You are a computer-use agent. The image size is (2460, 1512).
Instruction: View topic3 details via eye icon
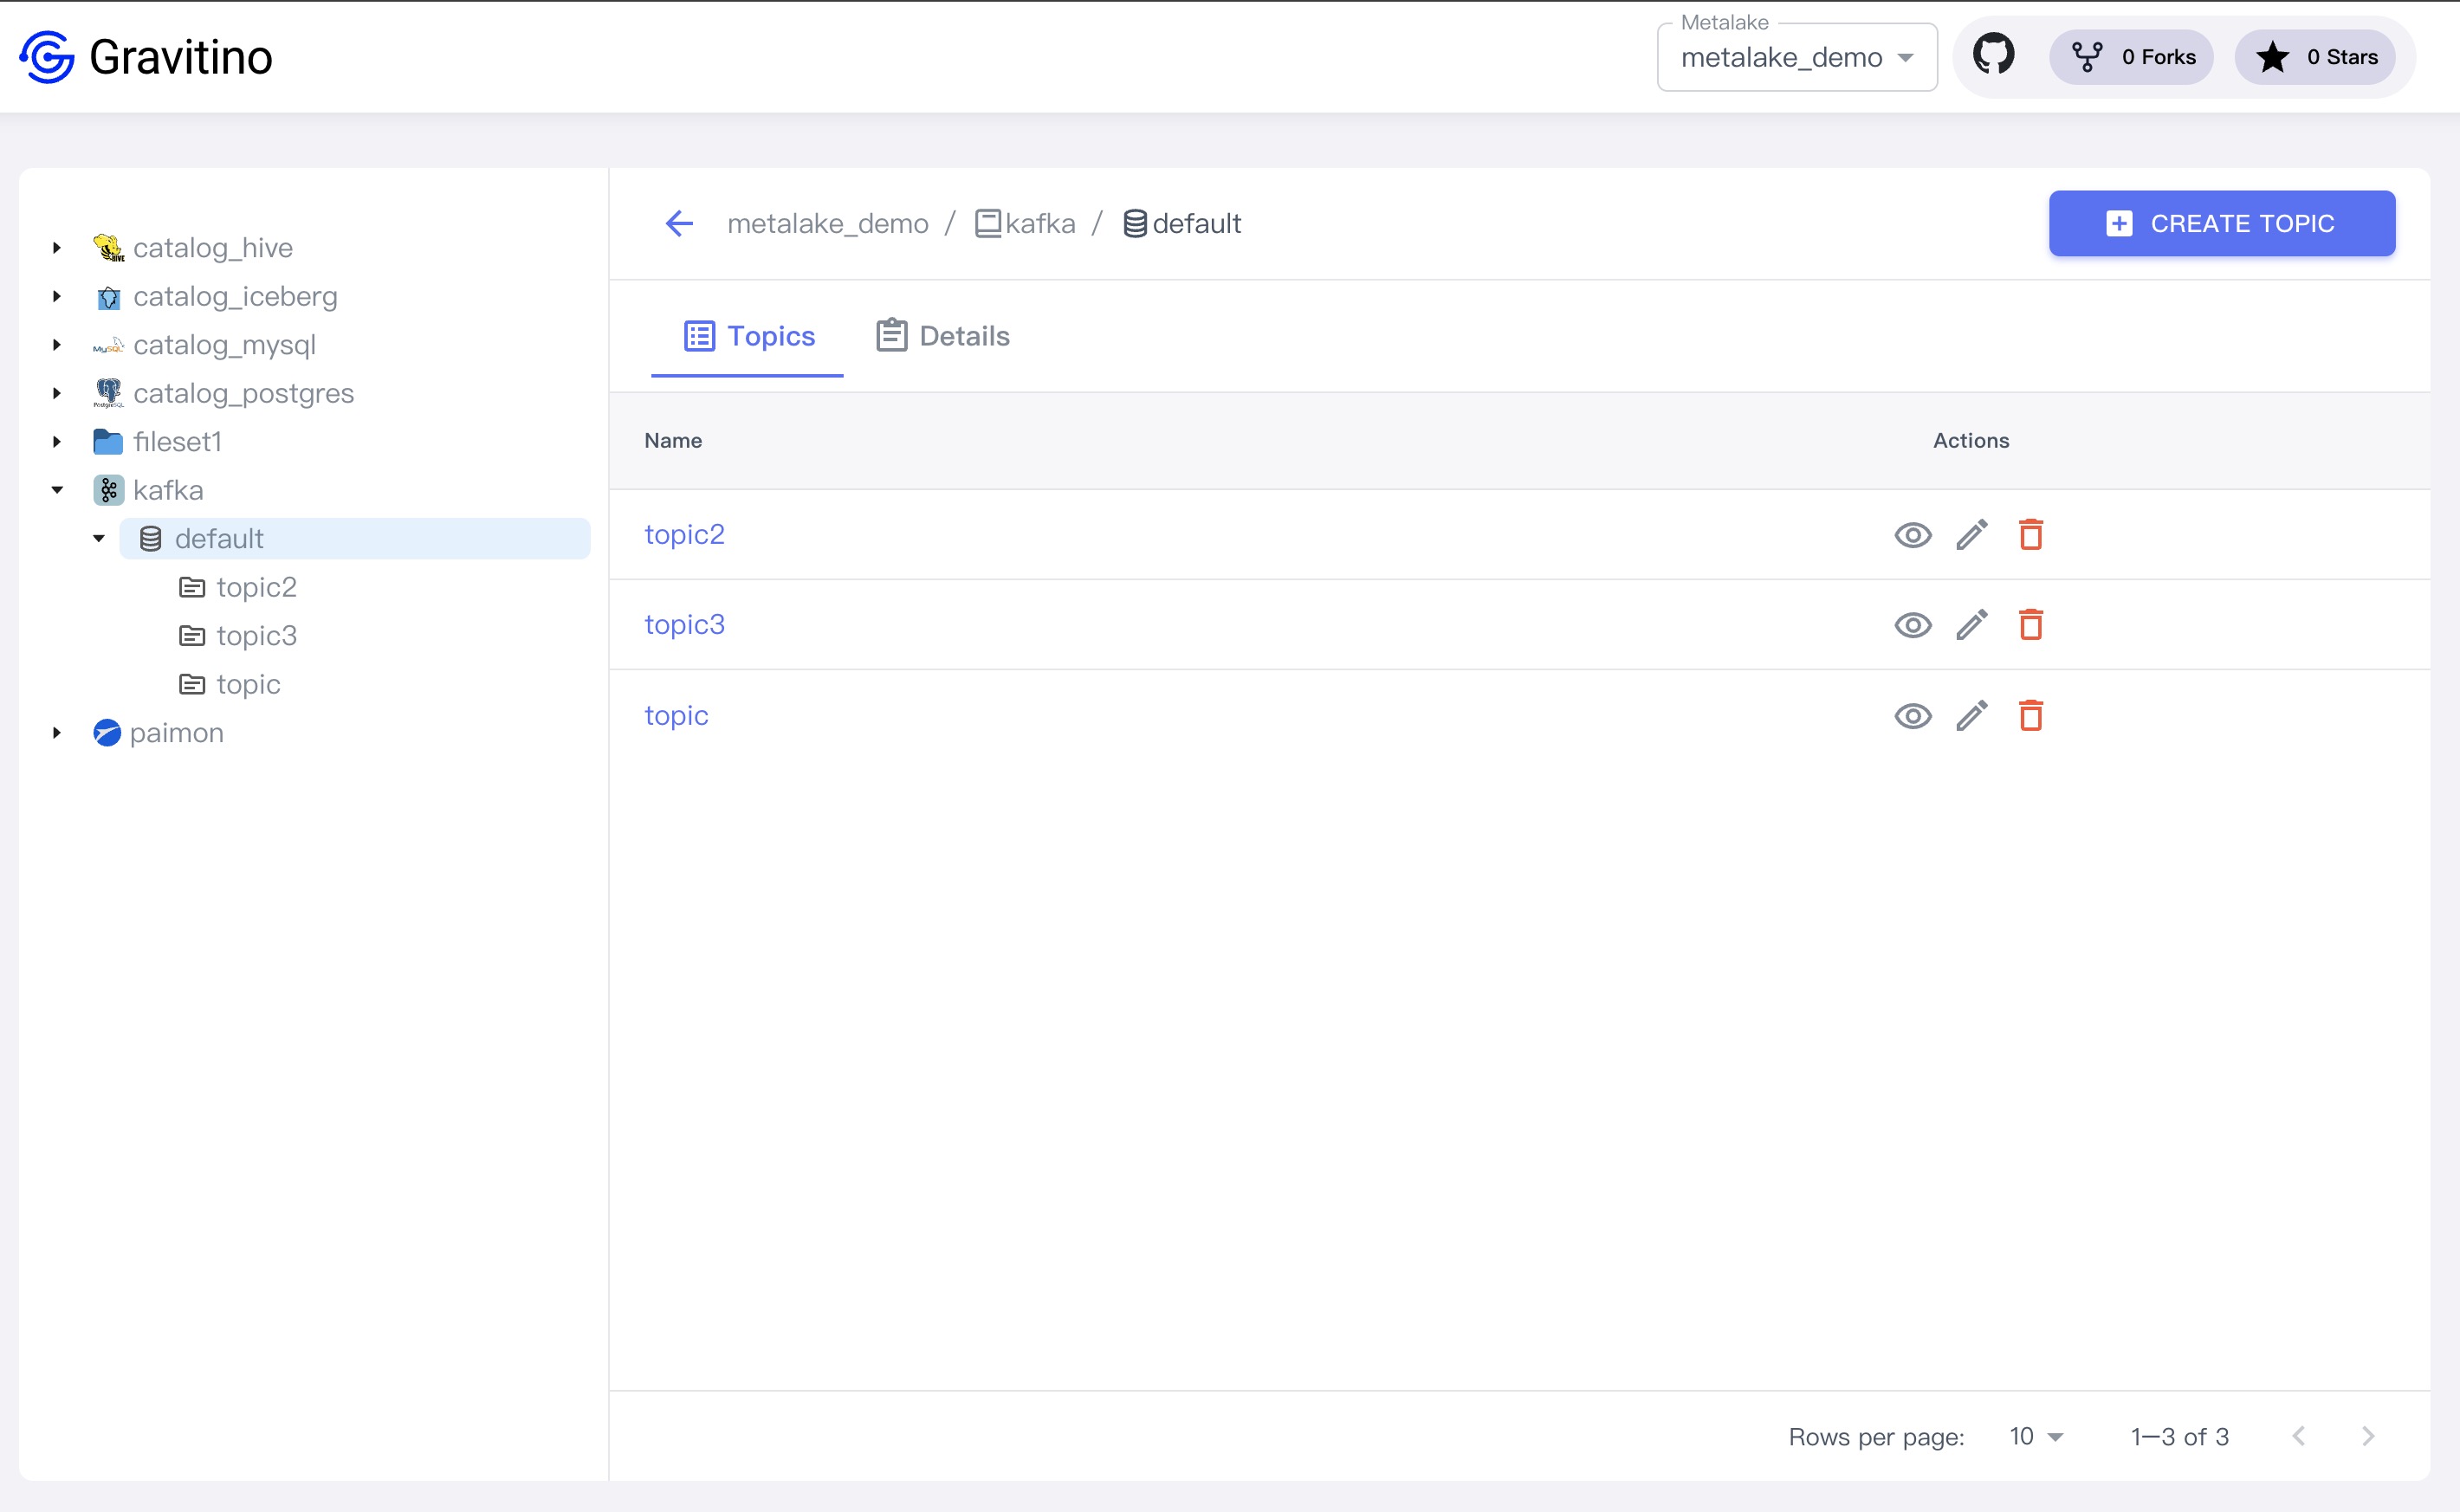[x=1912, y=625]
